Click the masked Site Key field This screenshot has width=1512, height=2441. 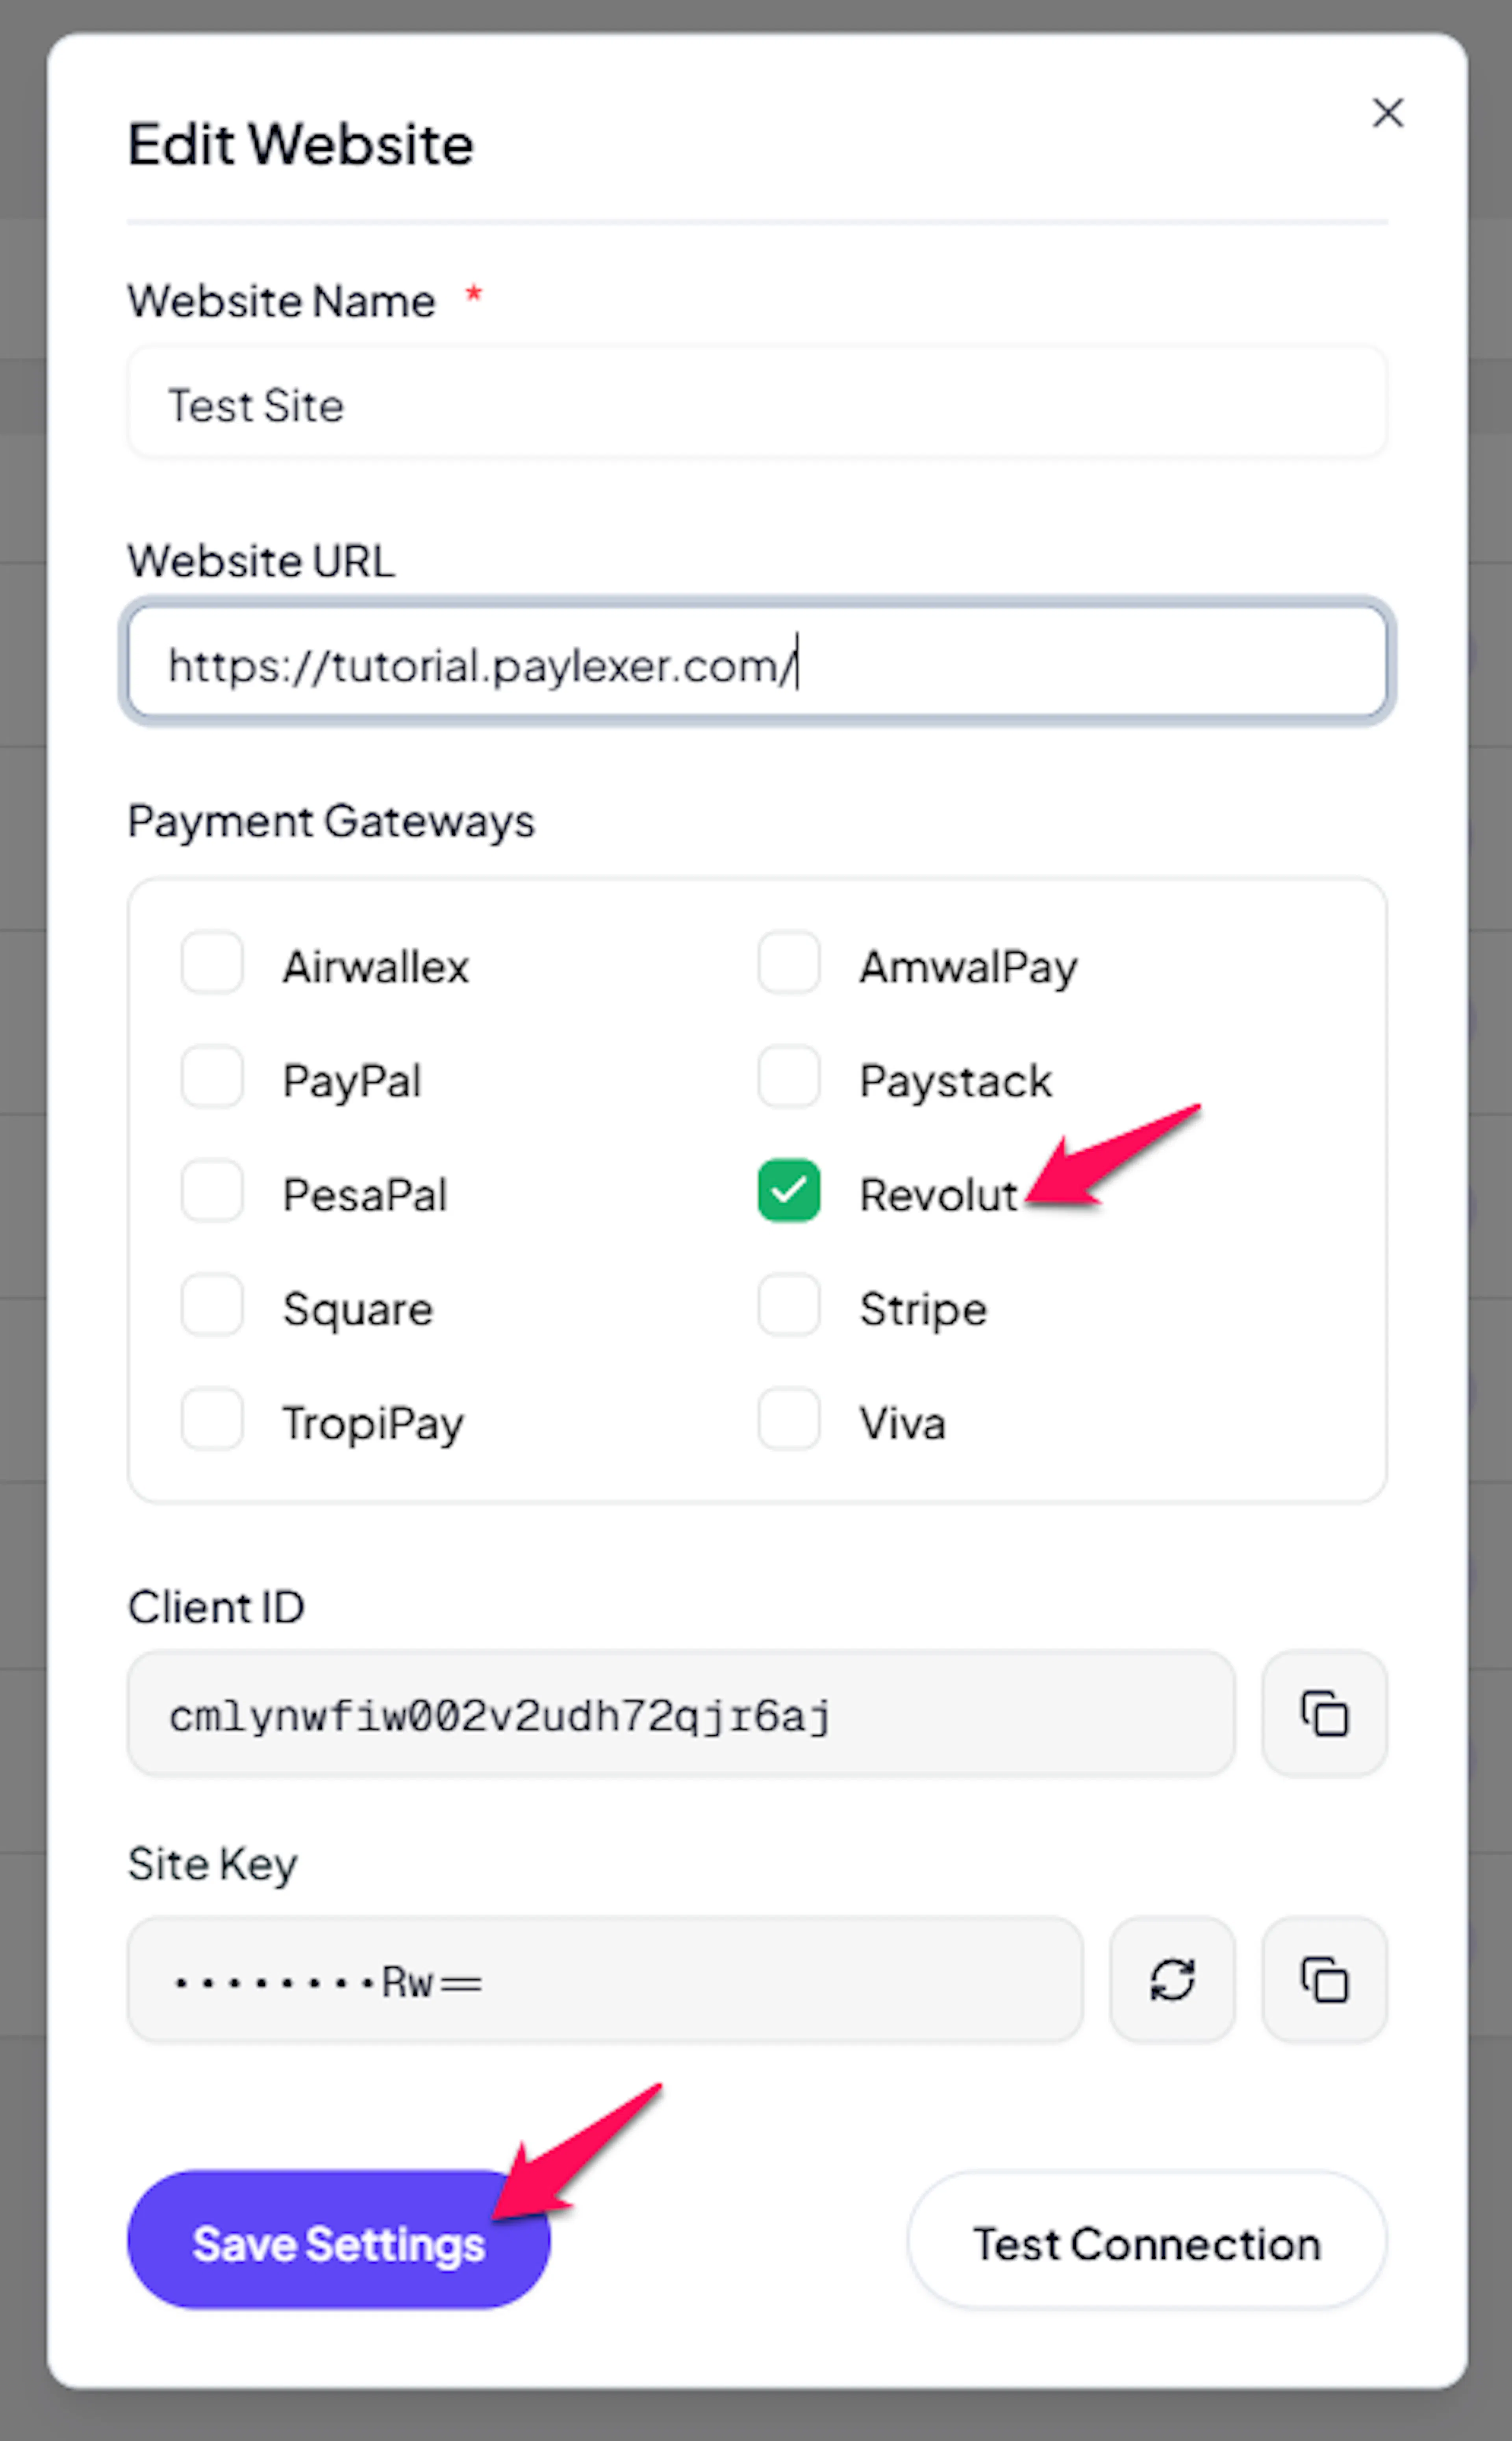tap(604, 1980)
